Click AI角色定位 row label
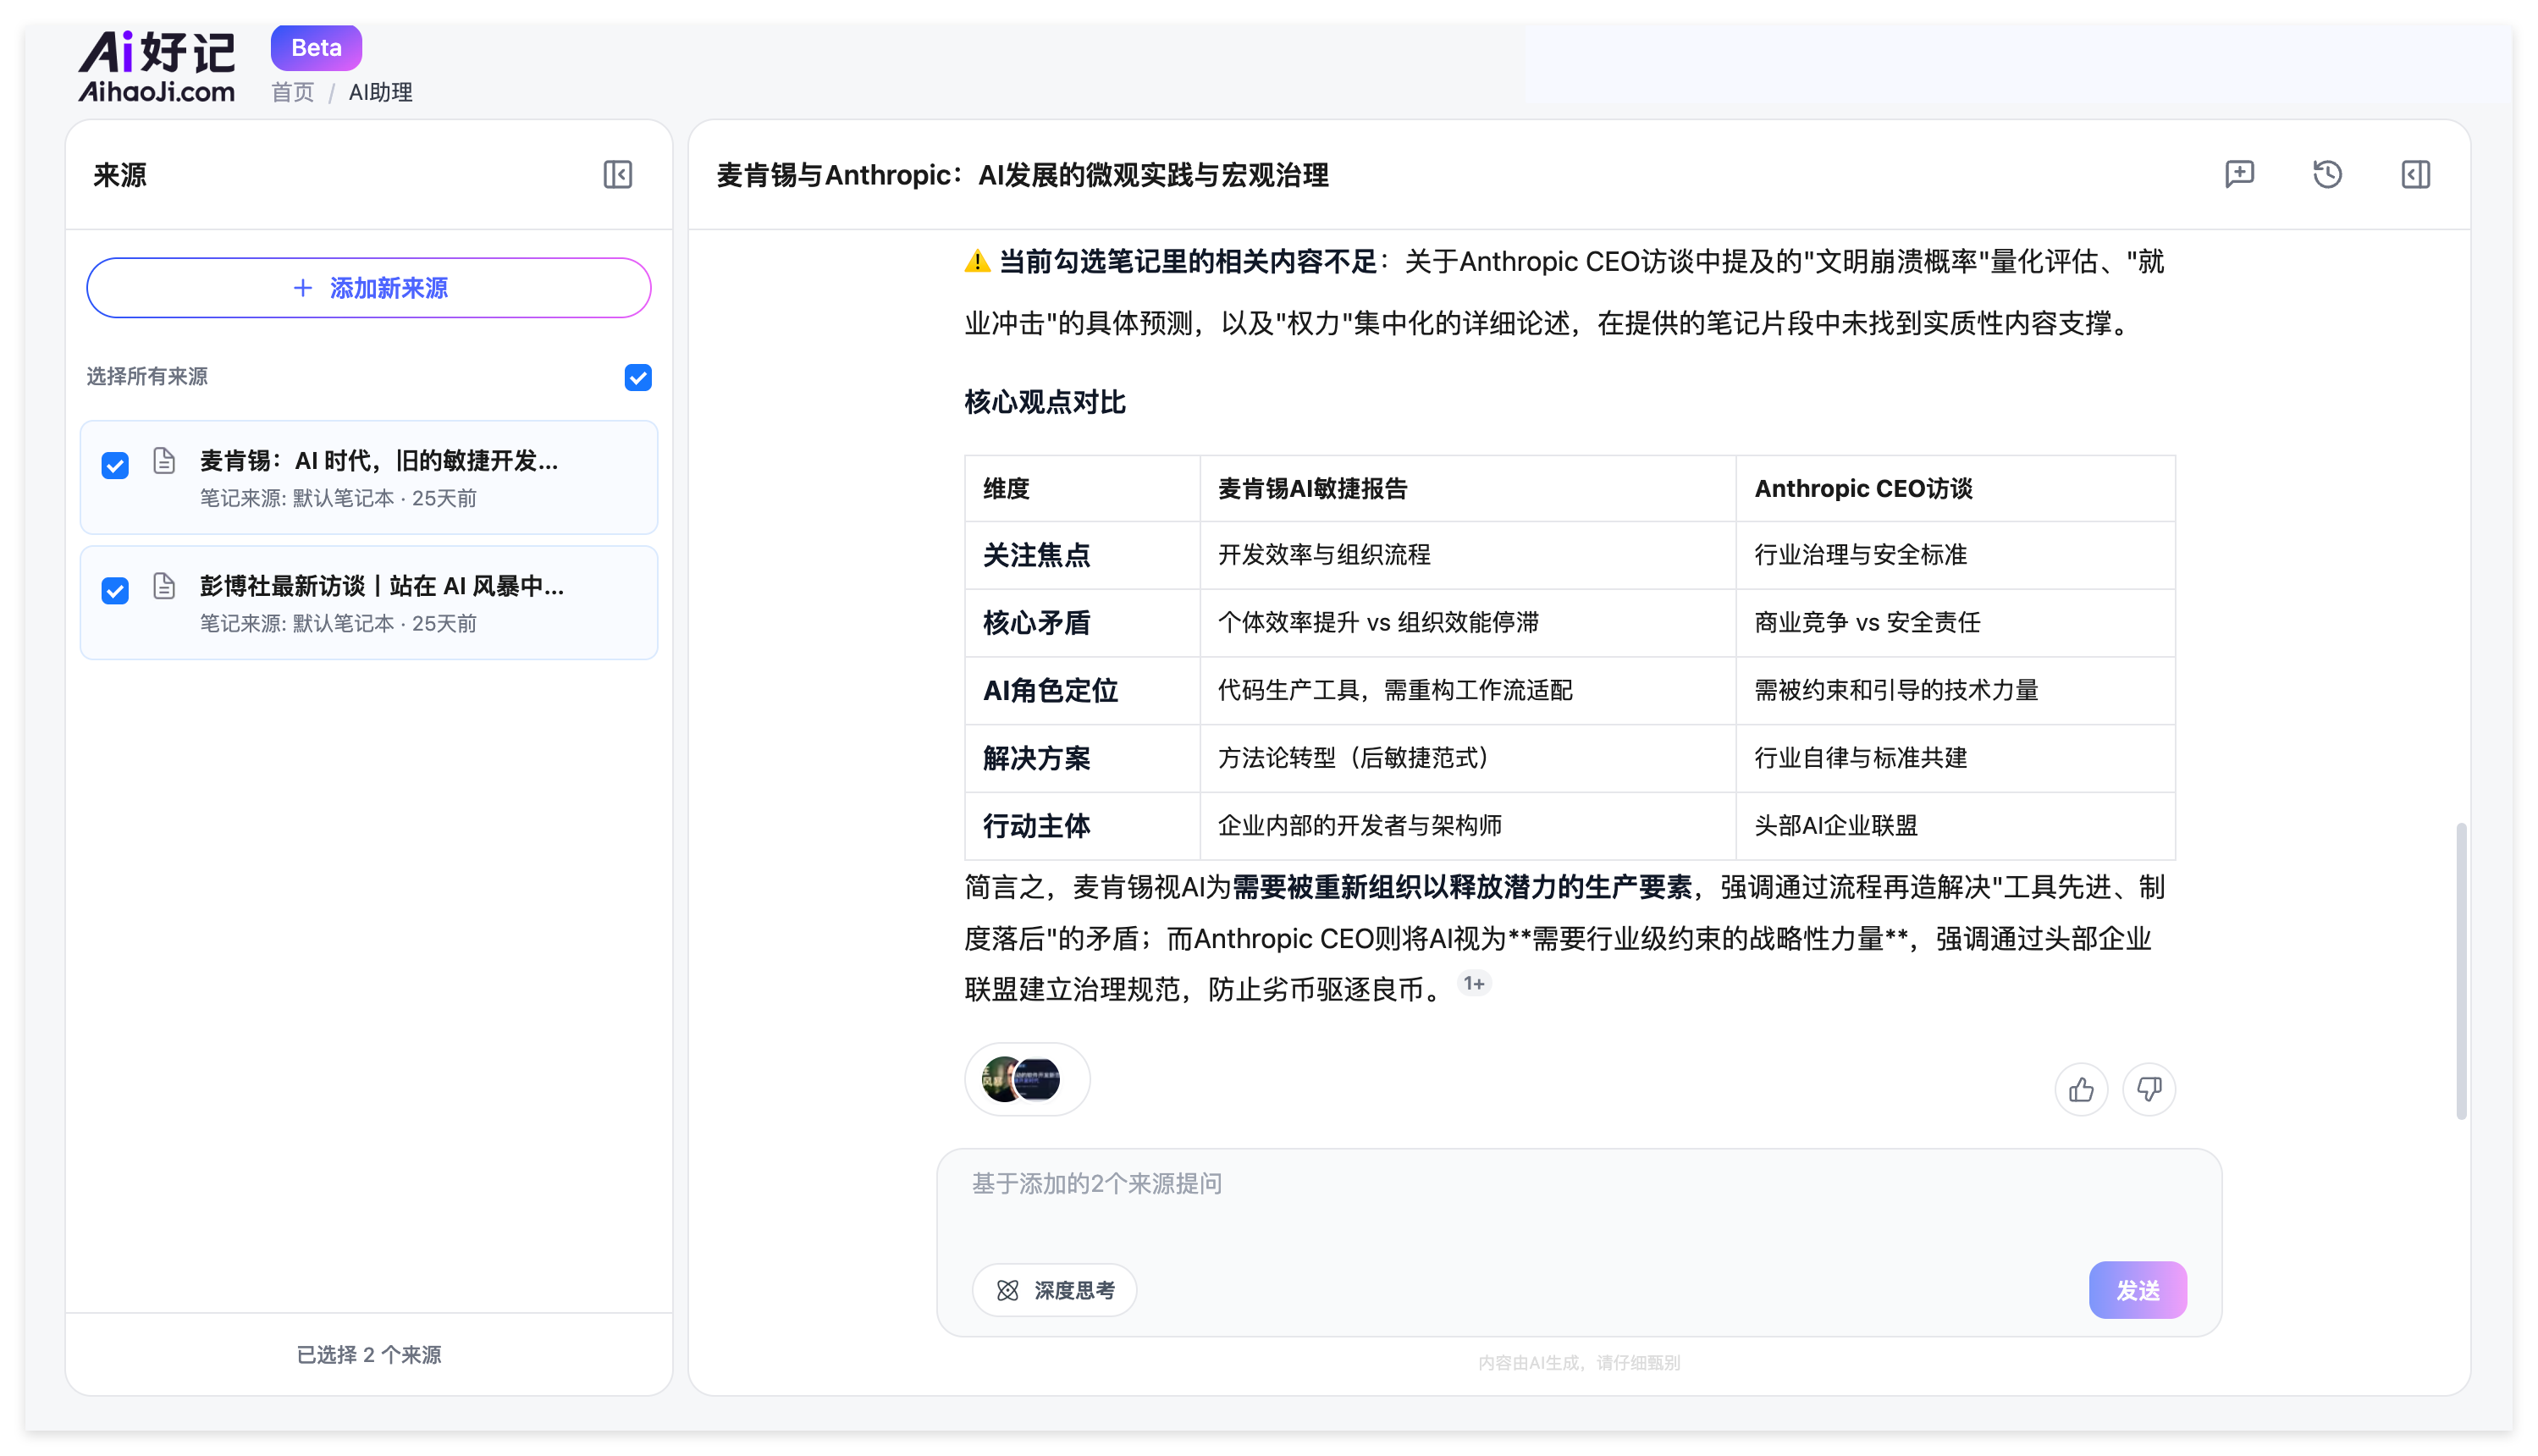2538x1456 pixels. 1050,690
